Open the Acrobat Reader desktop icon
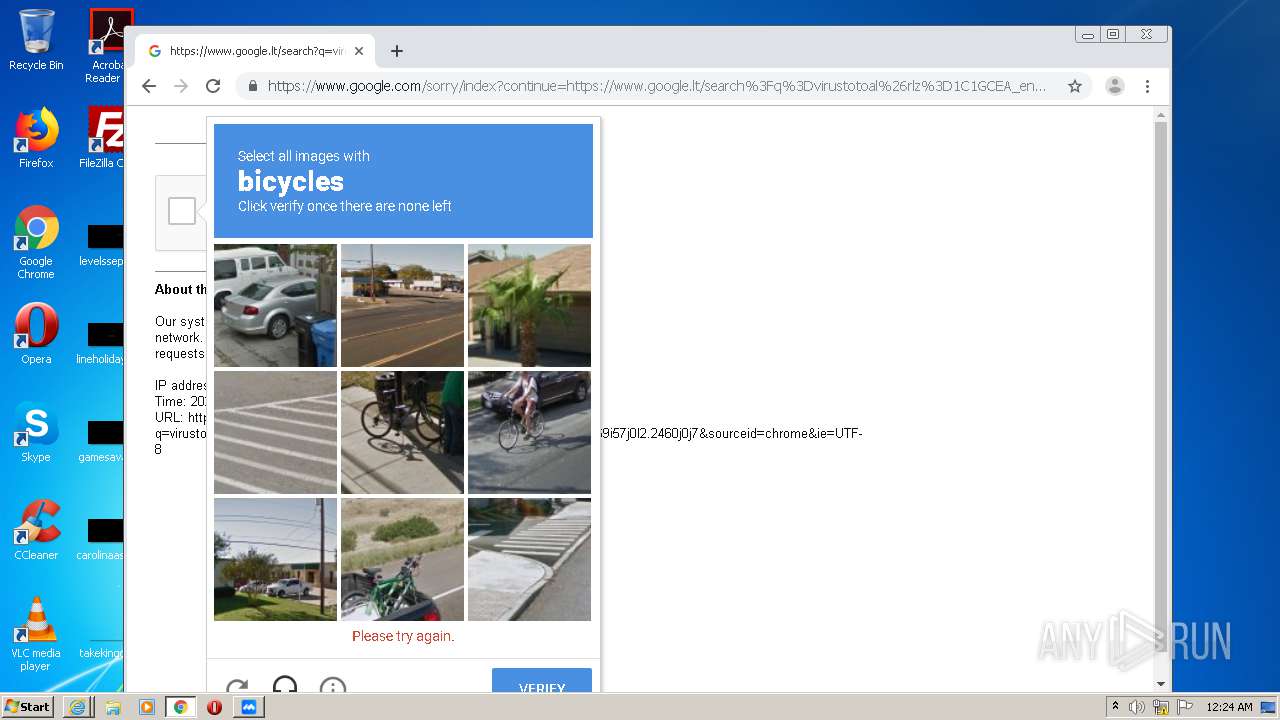Screen dimensions: 1280x720 tap(106, 46)
